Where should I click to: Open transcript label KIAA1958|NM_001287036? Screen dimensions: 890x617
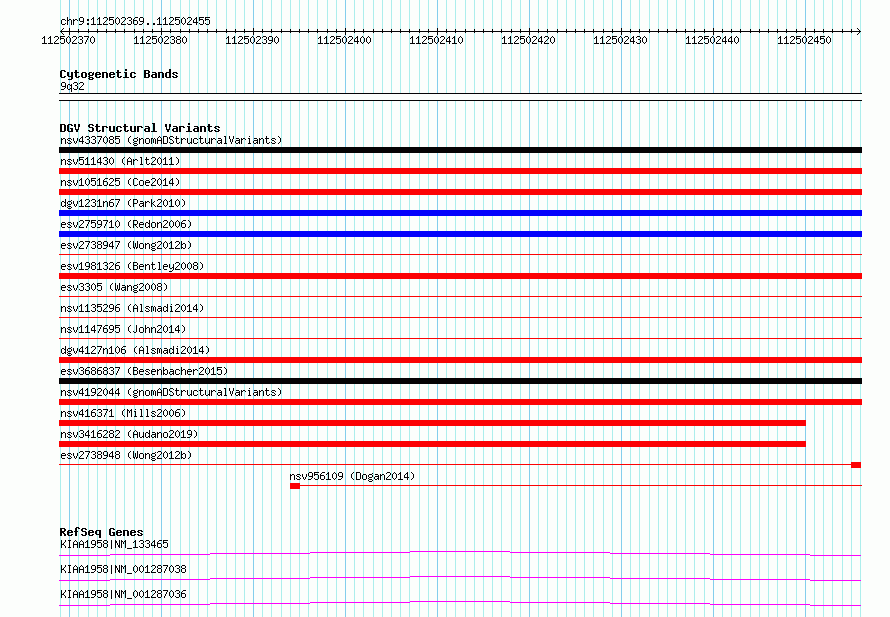click(x=123, y=594)
